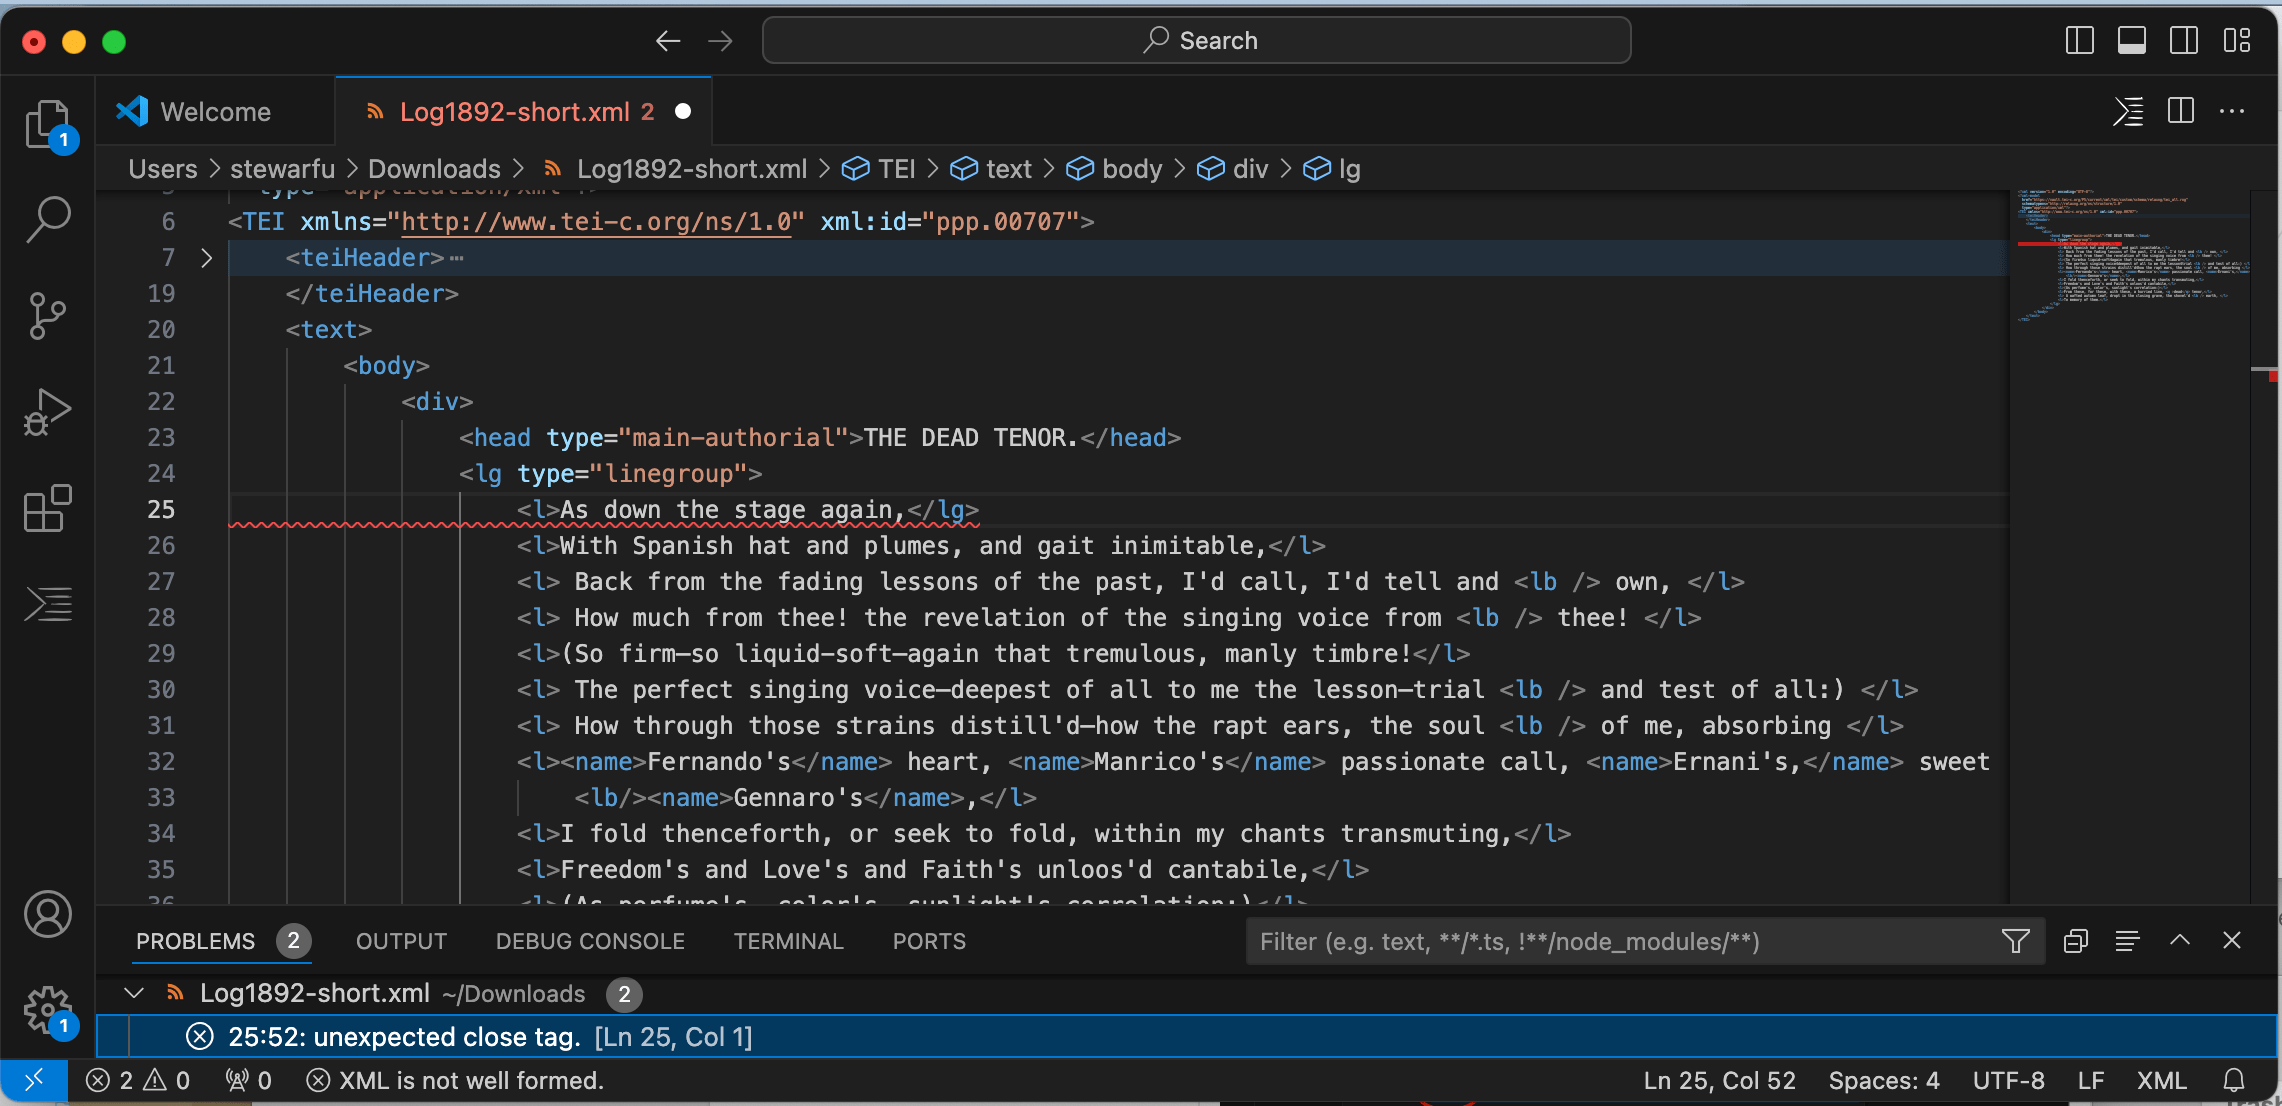
Task: Open the TERMINAL panel tab
Action: 788,941
